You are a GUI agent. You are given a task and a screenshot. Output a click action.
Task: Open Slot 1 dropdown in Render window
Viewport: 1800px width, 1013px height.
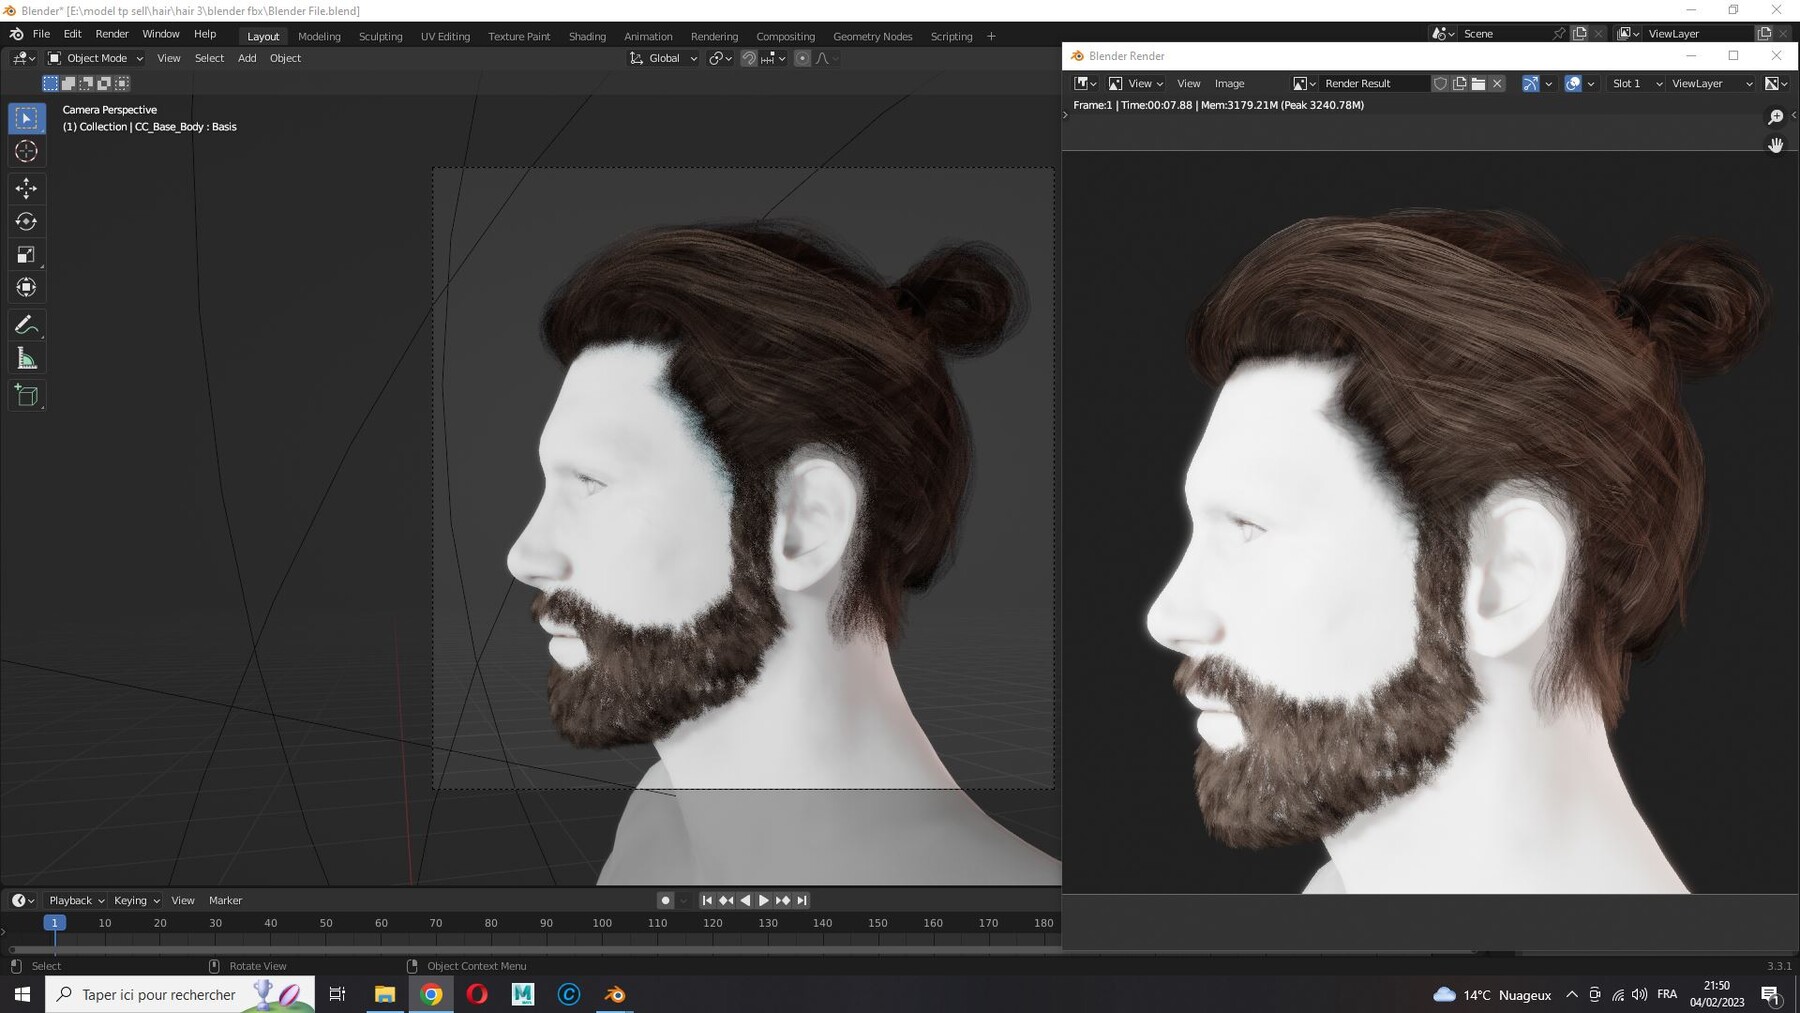(x=1637, y=84)
